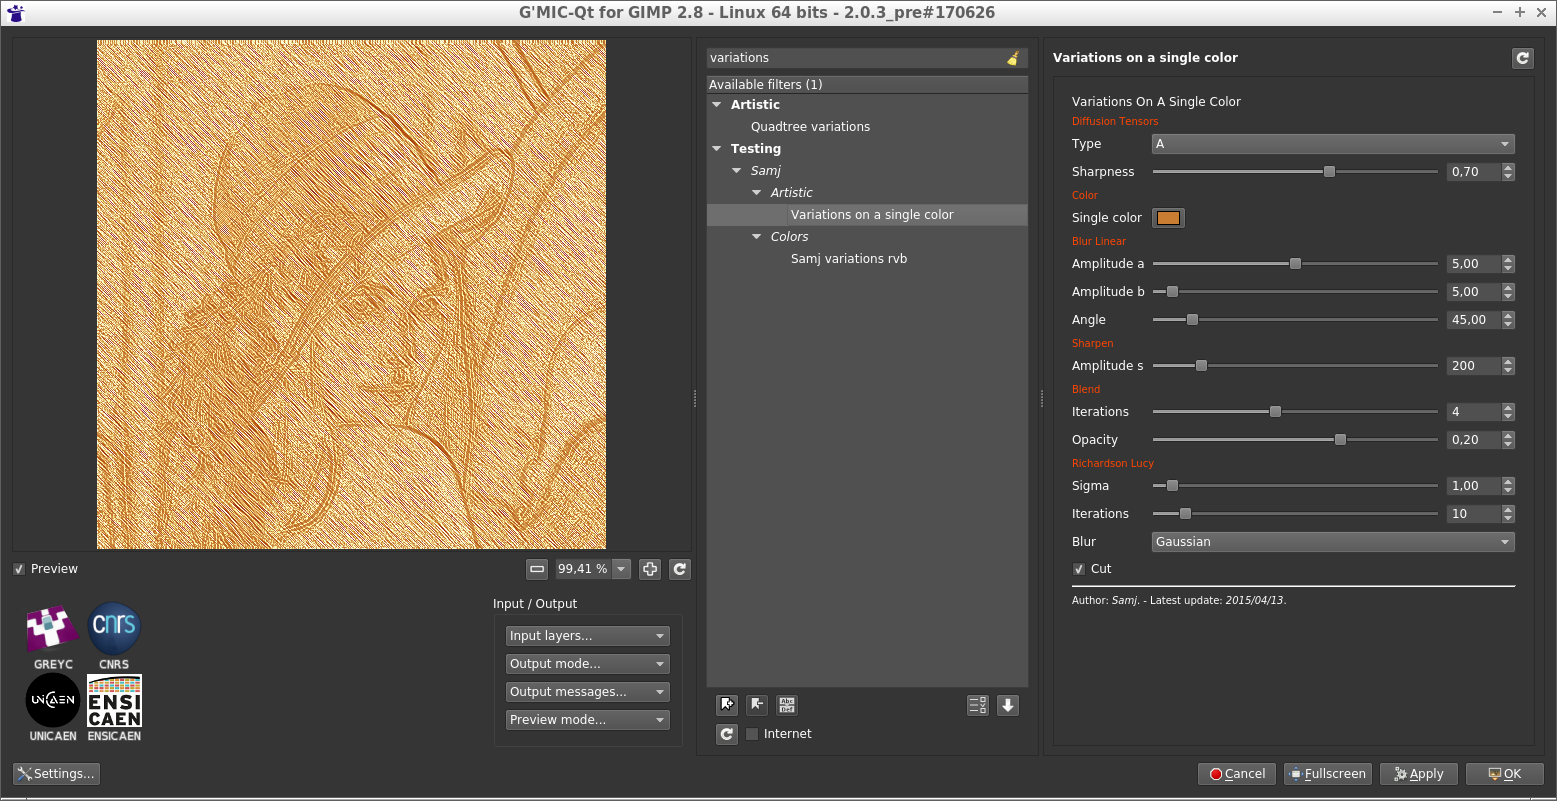Click the Opacity value field showing 0,20

pyautogui.click(x=1474, y=440)
